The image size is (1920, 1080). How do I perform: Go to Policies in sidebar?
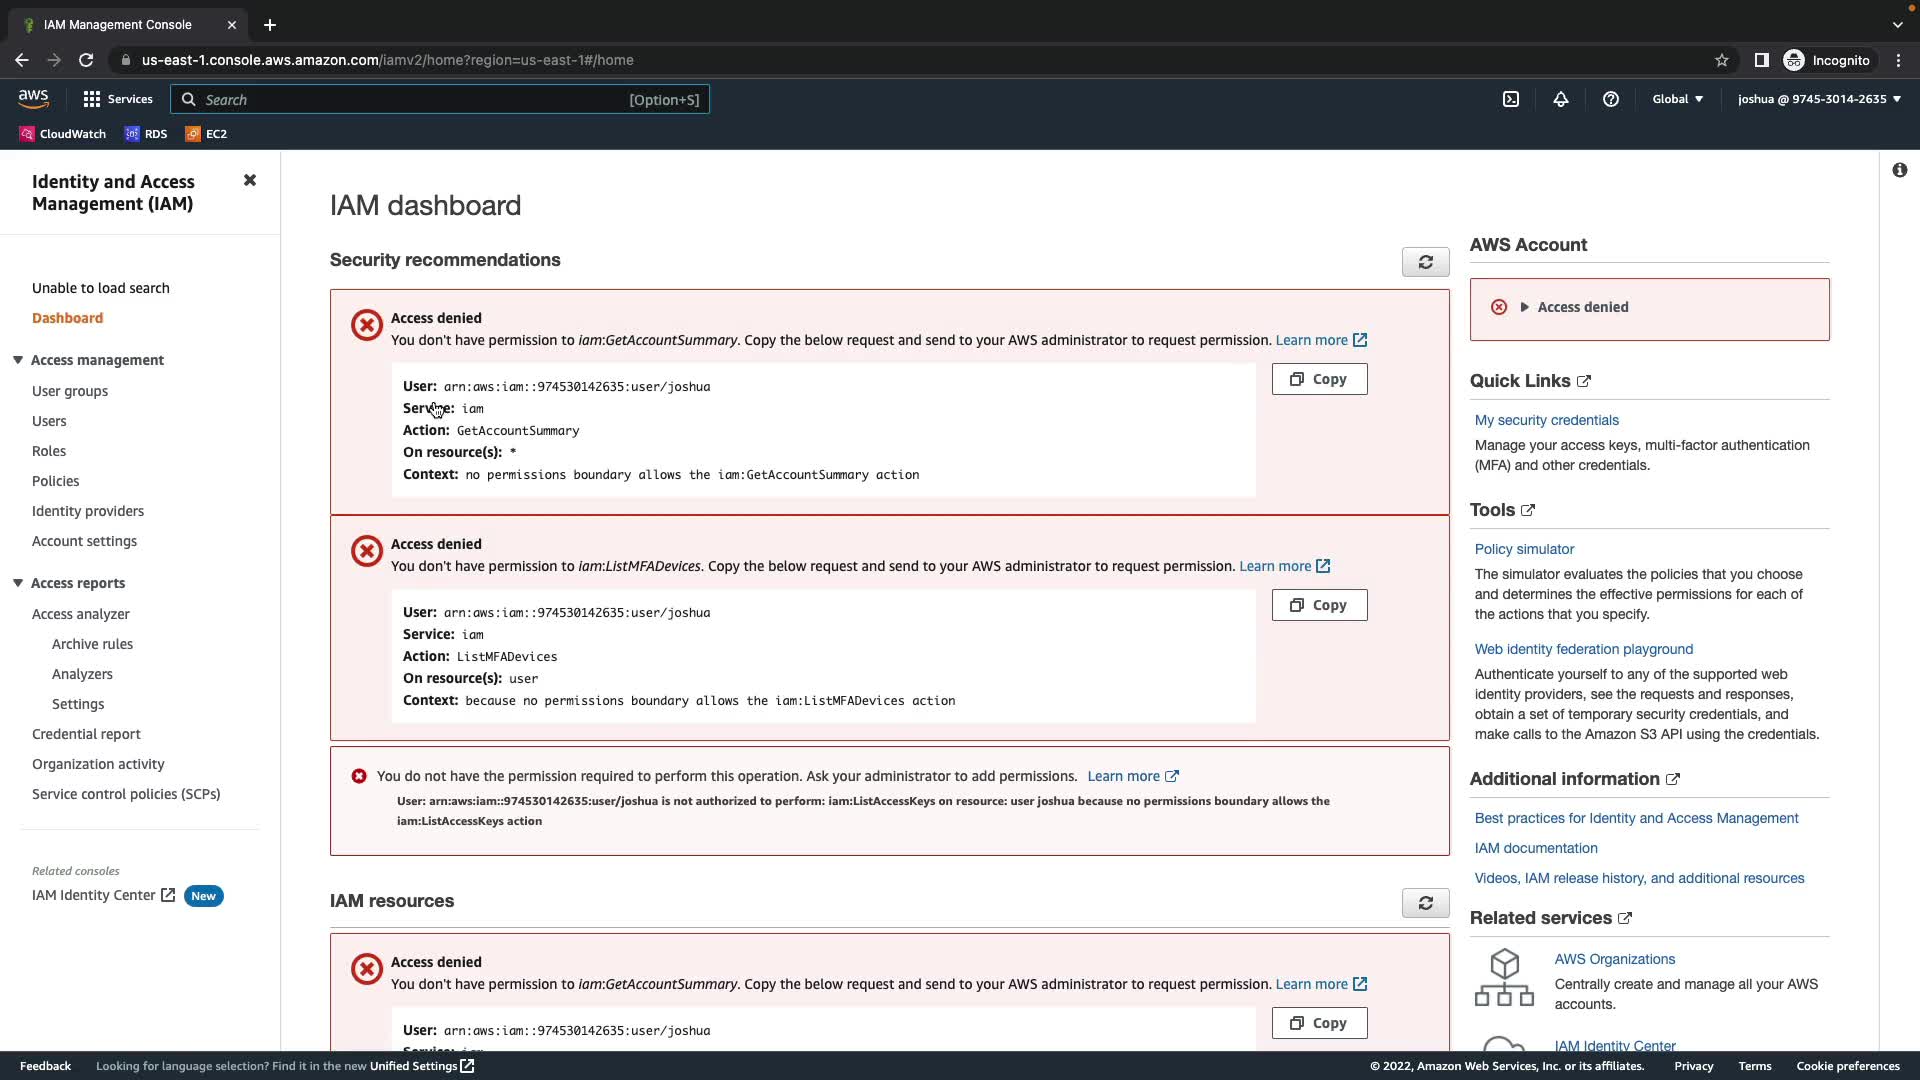55,481
